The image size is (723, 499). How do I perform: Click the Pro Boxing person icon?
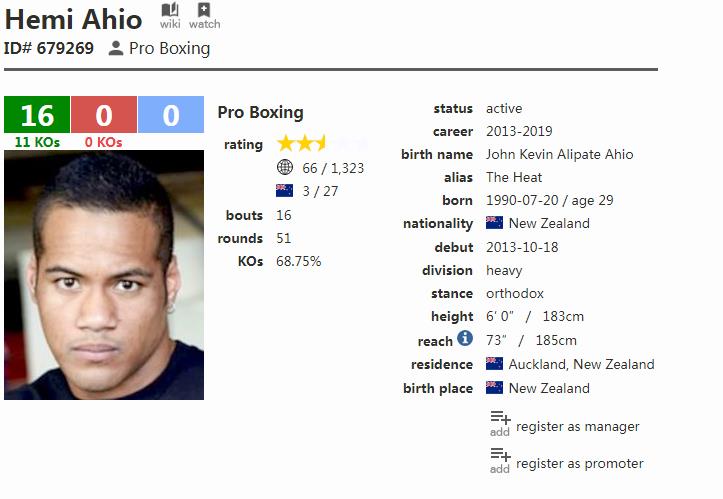pyautogui.click(x=116, y=48)
